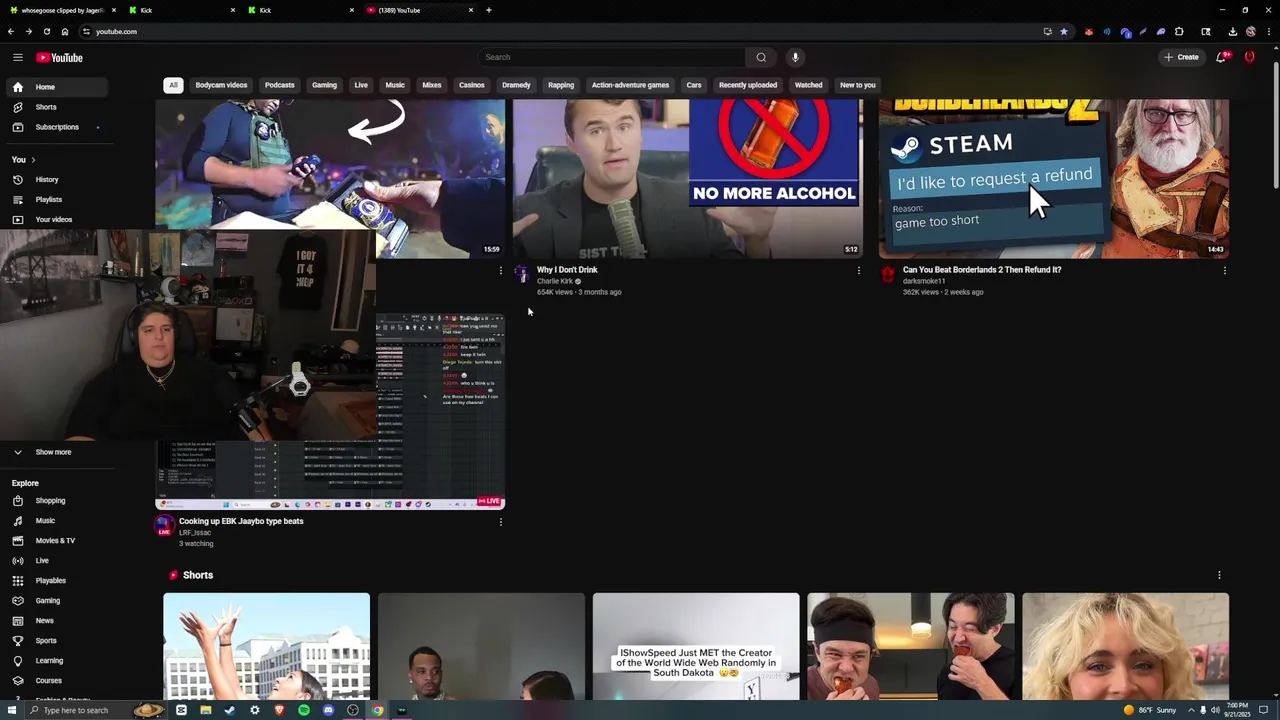Select the Mixes filter chip
This screenshot has width=1280, height=720.
[x=432, y=85]
